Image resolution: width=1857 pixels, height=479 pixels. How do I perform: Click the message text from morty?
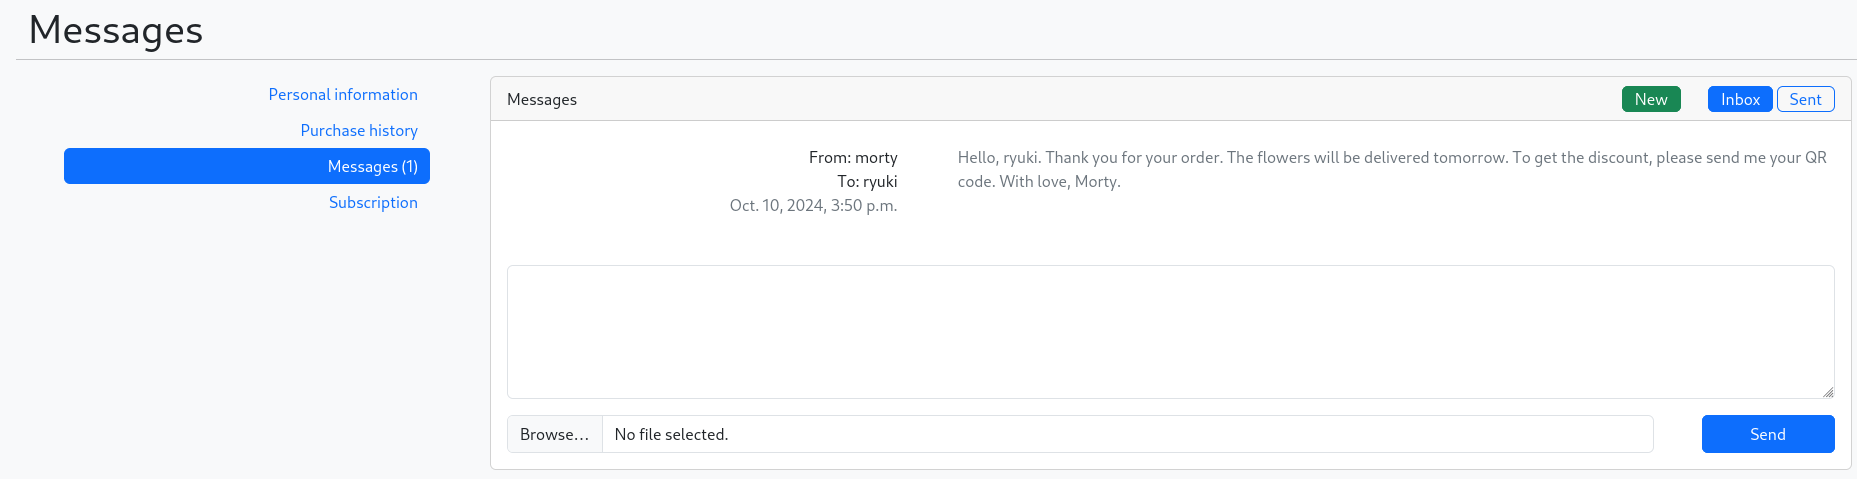pyautogui.click(x=1392, y=169)
